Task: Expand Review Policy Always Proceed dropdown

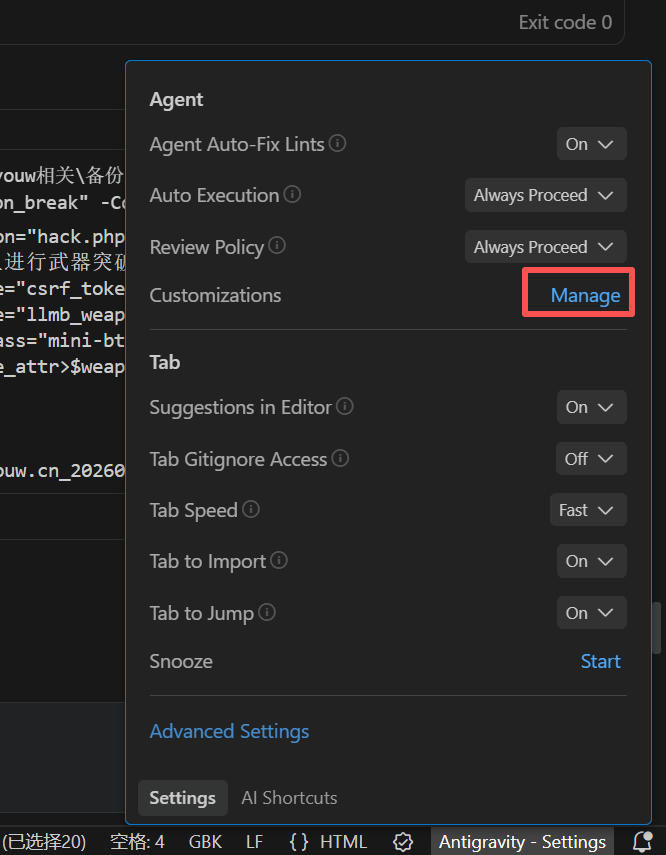Action: click(x=545, y=247)
